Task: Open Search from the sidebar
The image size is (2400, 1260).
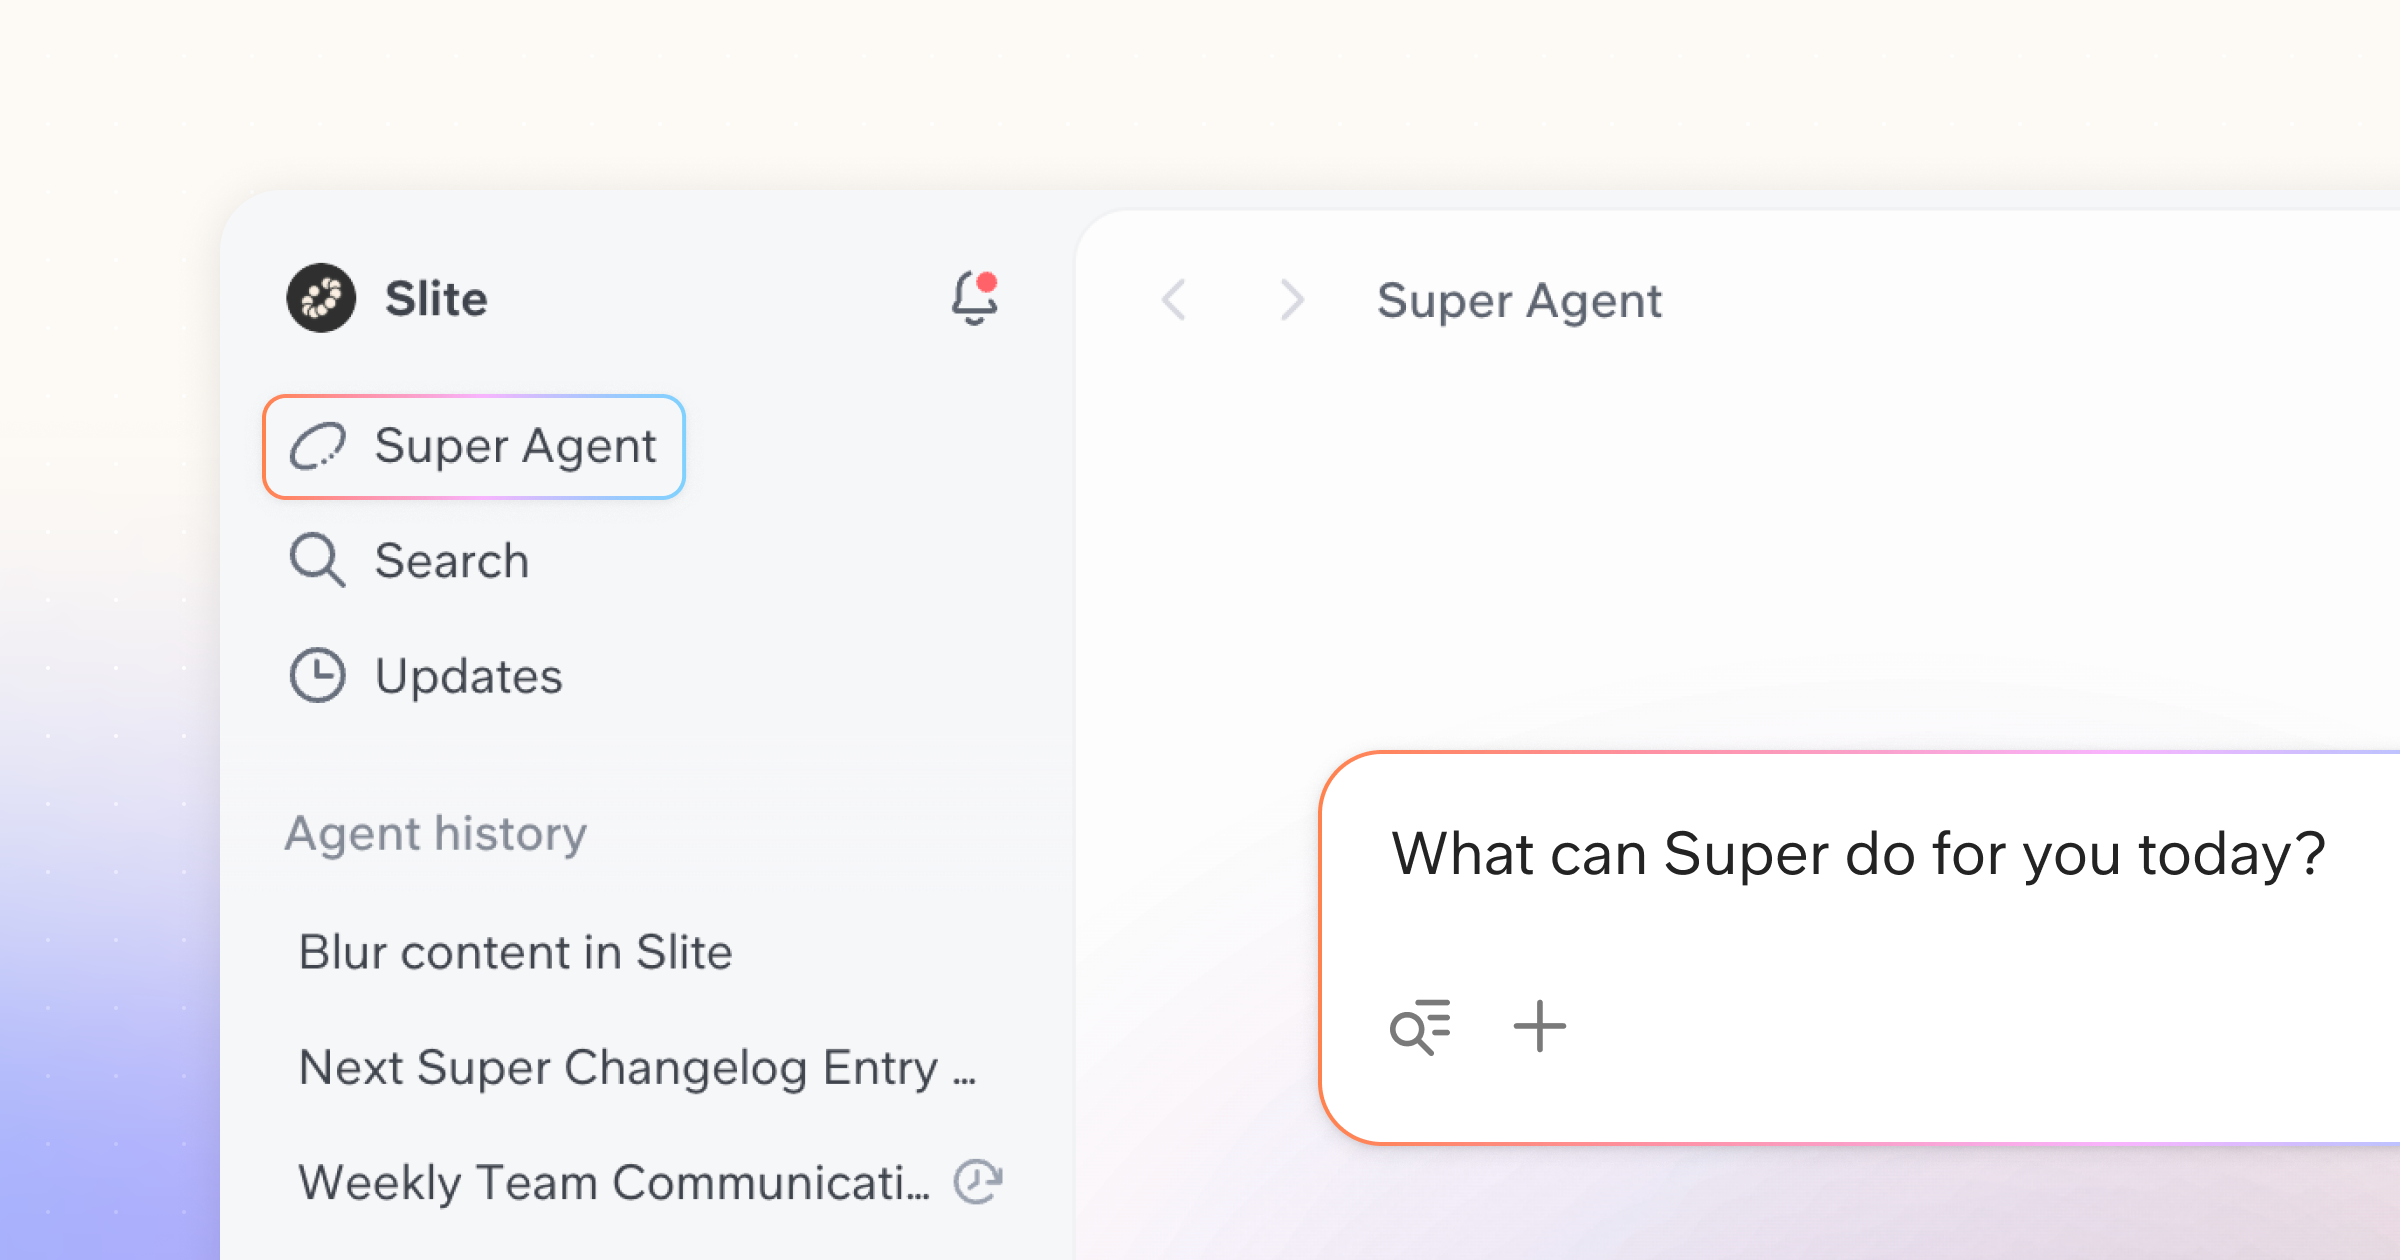Action: point(451,561)
